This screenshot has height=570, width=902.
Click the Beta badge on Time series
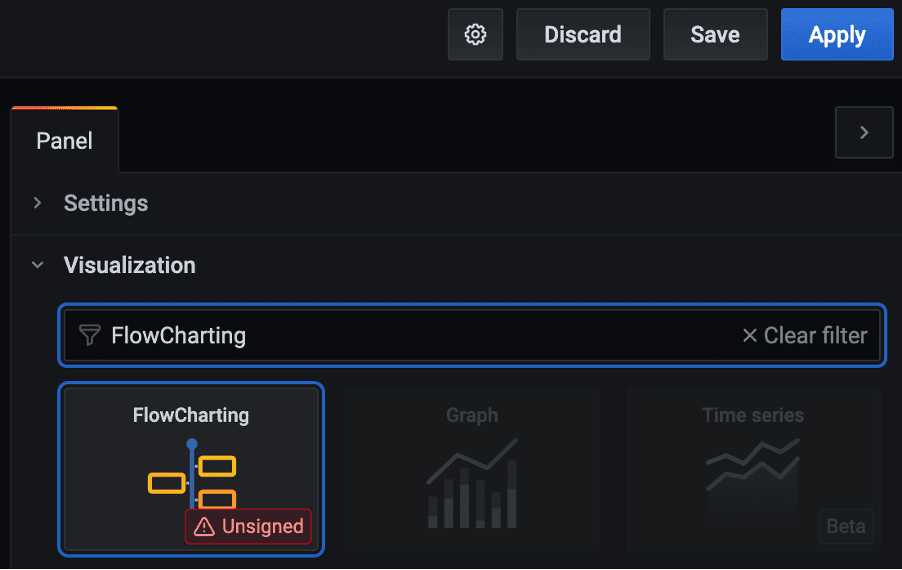pyautogui.click(x=846, y=526)
